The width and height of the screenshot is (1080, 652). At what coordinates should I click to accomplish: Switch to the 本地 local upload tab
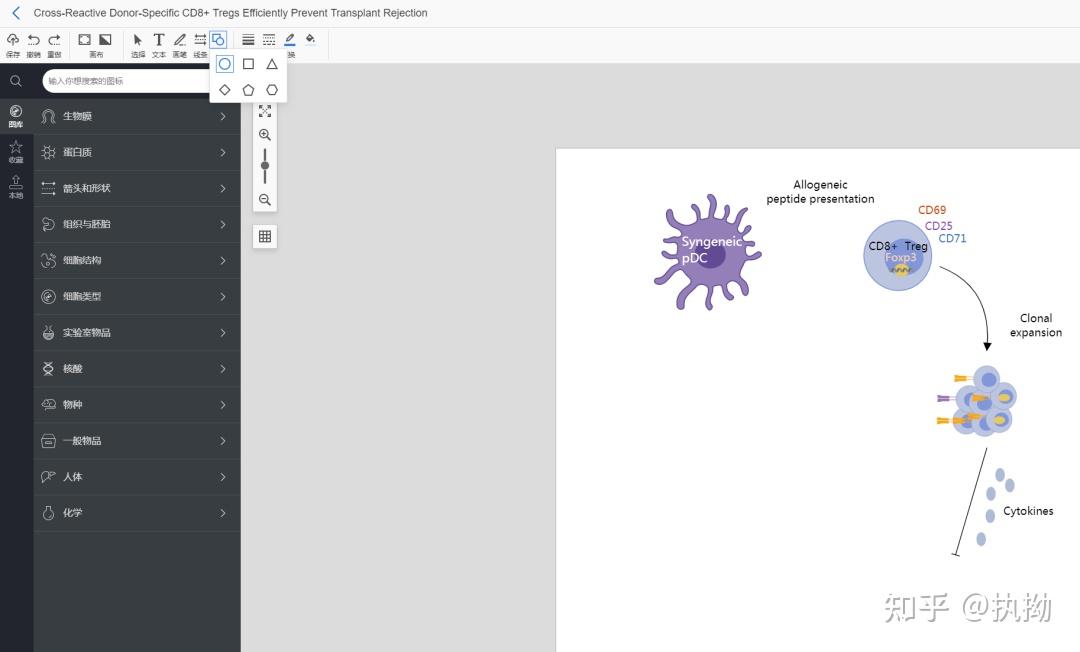(16, 187)
